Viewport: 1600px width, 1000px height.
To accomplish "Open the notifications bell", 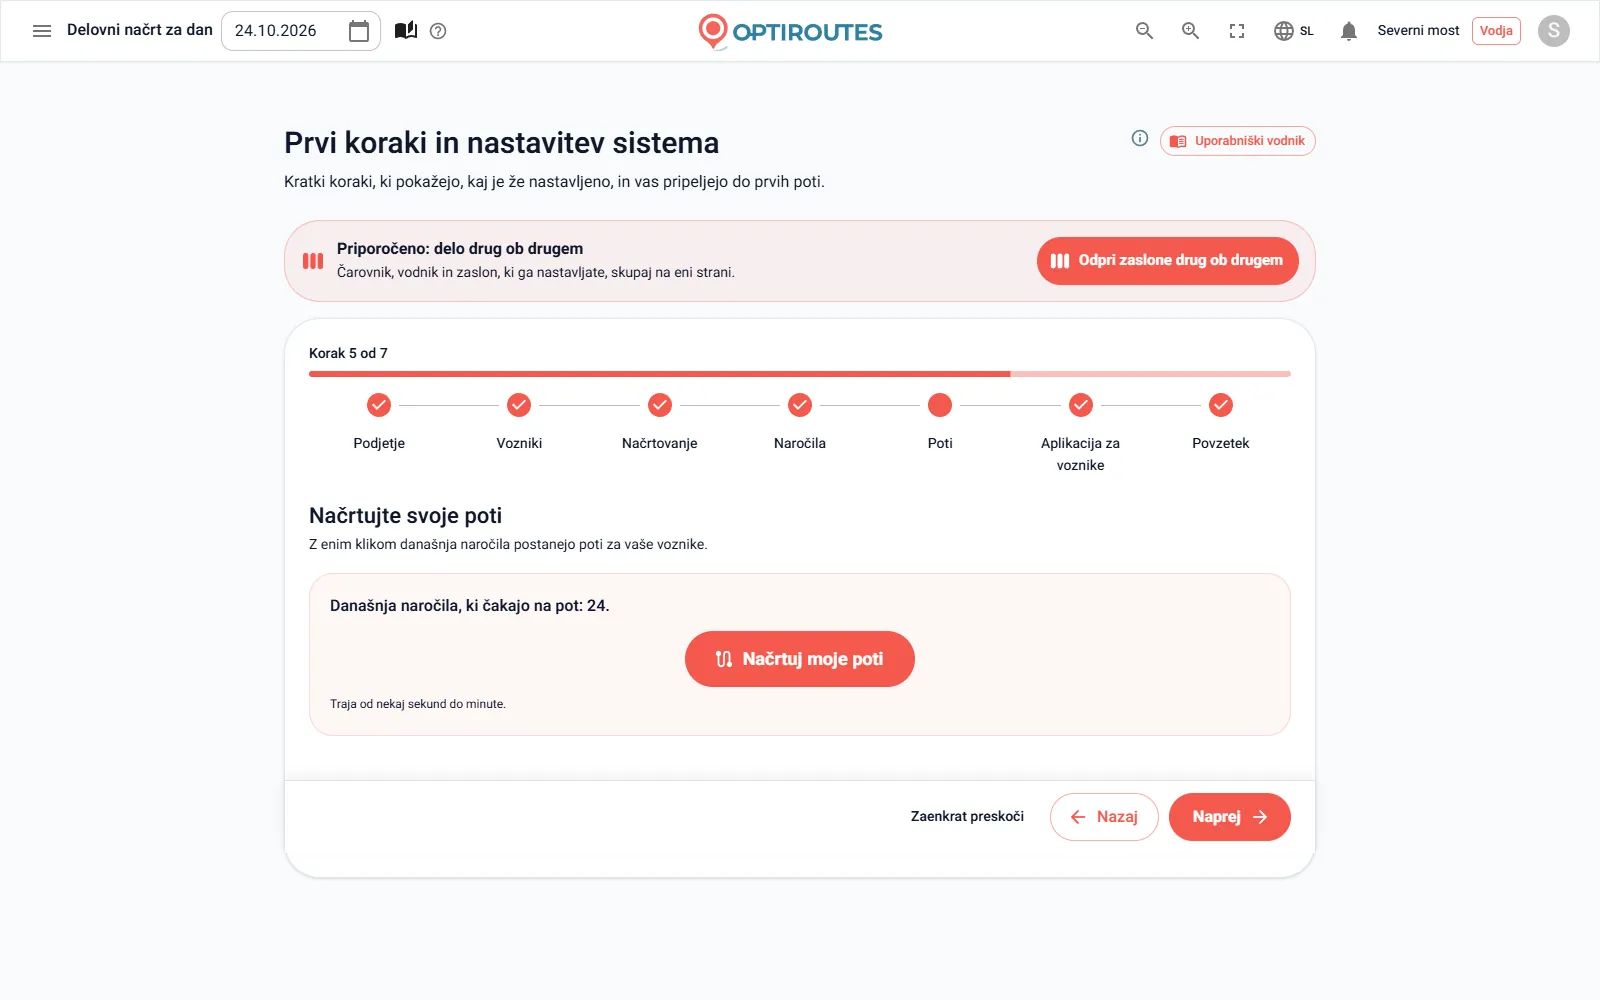I will [x=1349, y=31].
